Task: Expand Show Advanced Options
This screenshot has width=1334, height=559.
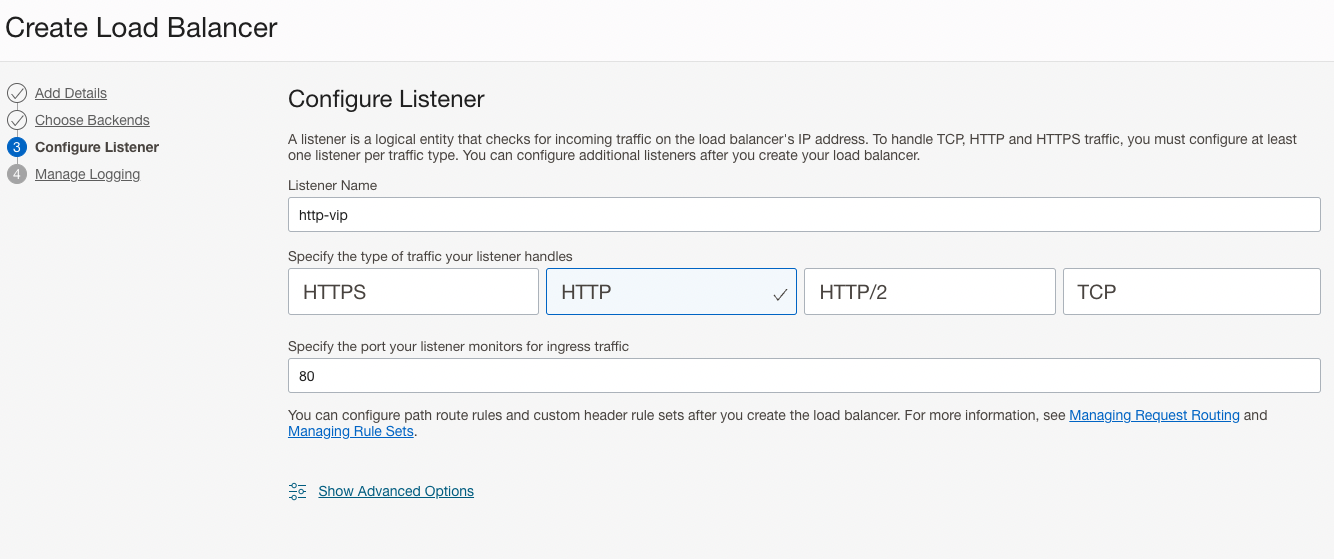Action: tap(396, 491)
